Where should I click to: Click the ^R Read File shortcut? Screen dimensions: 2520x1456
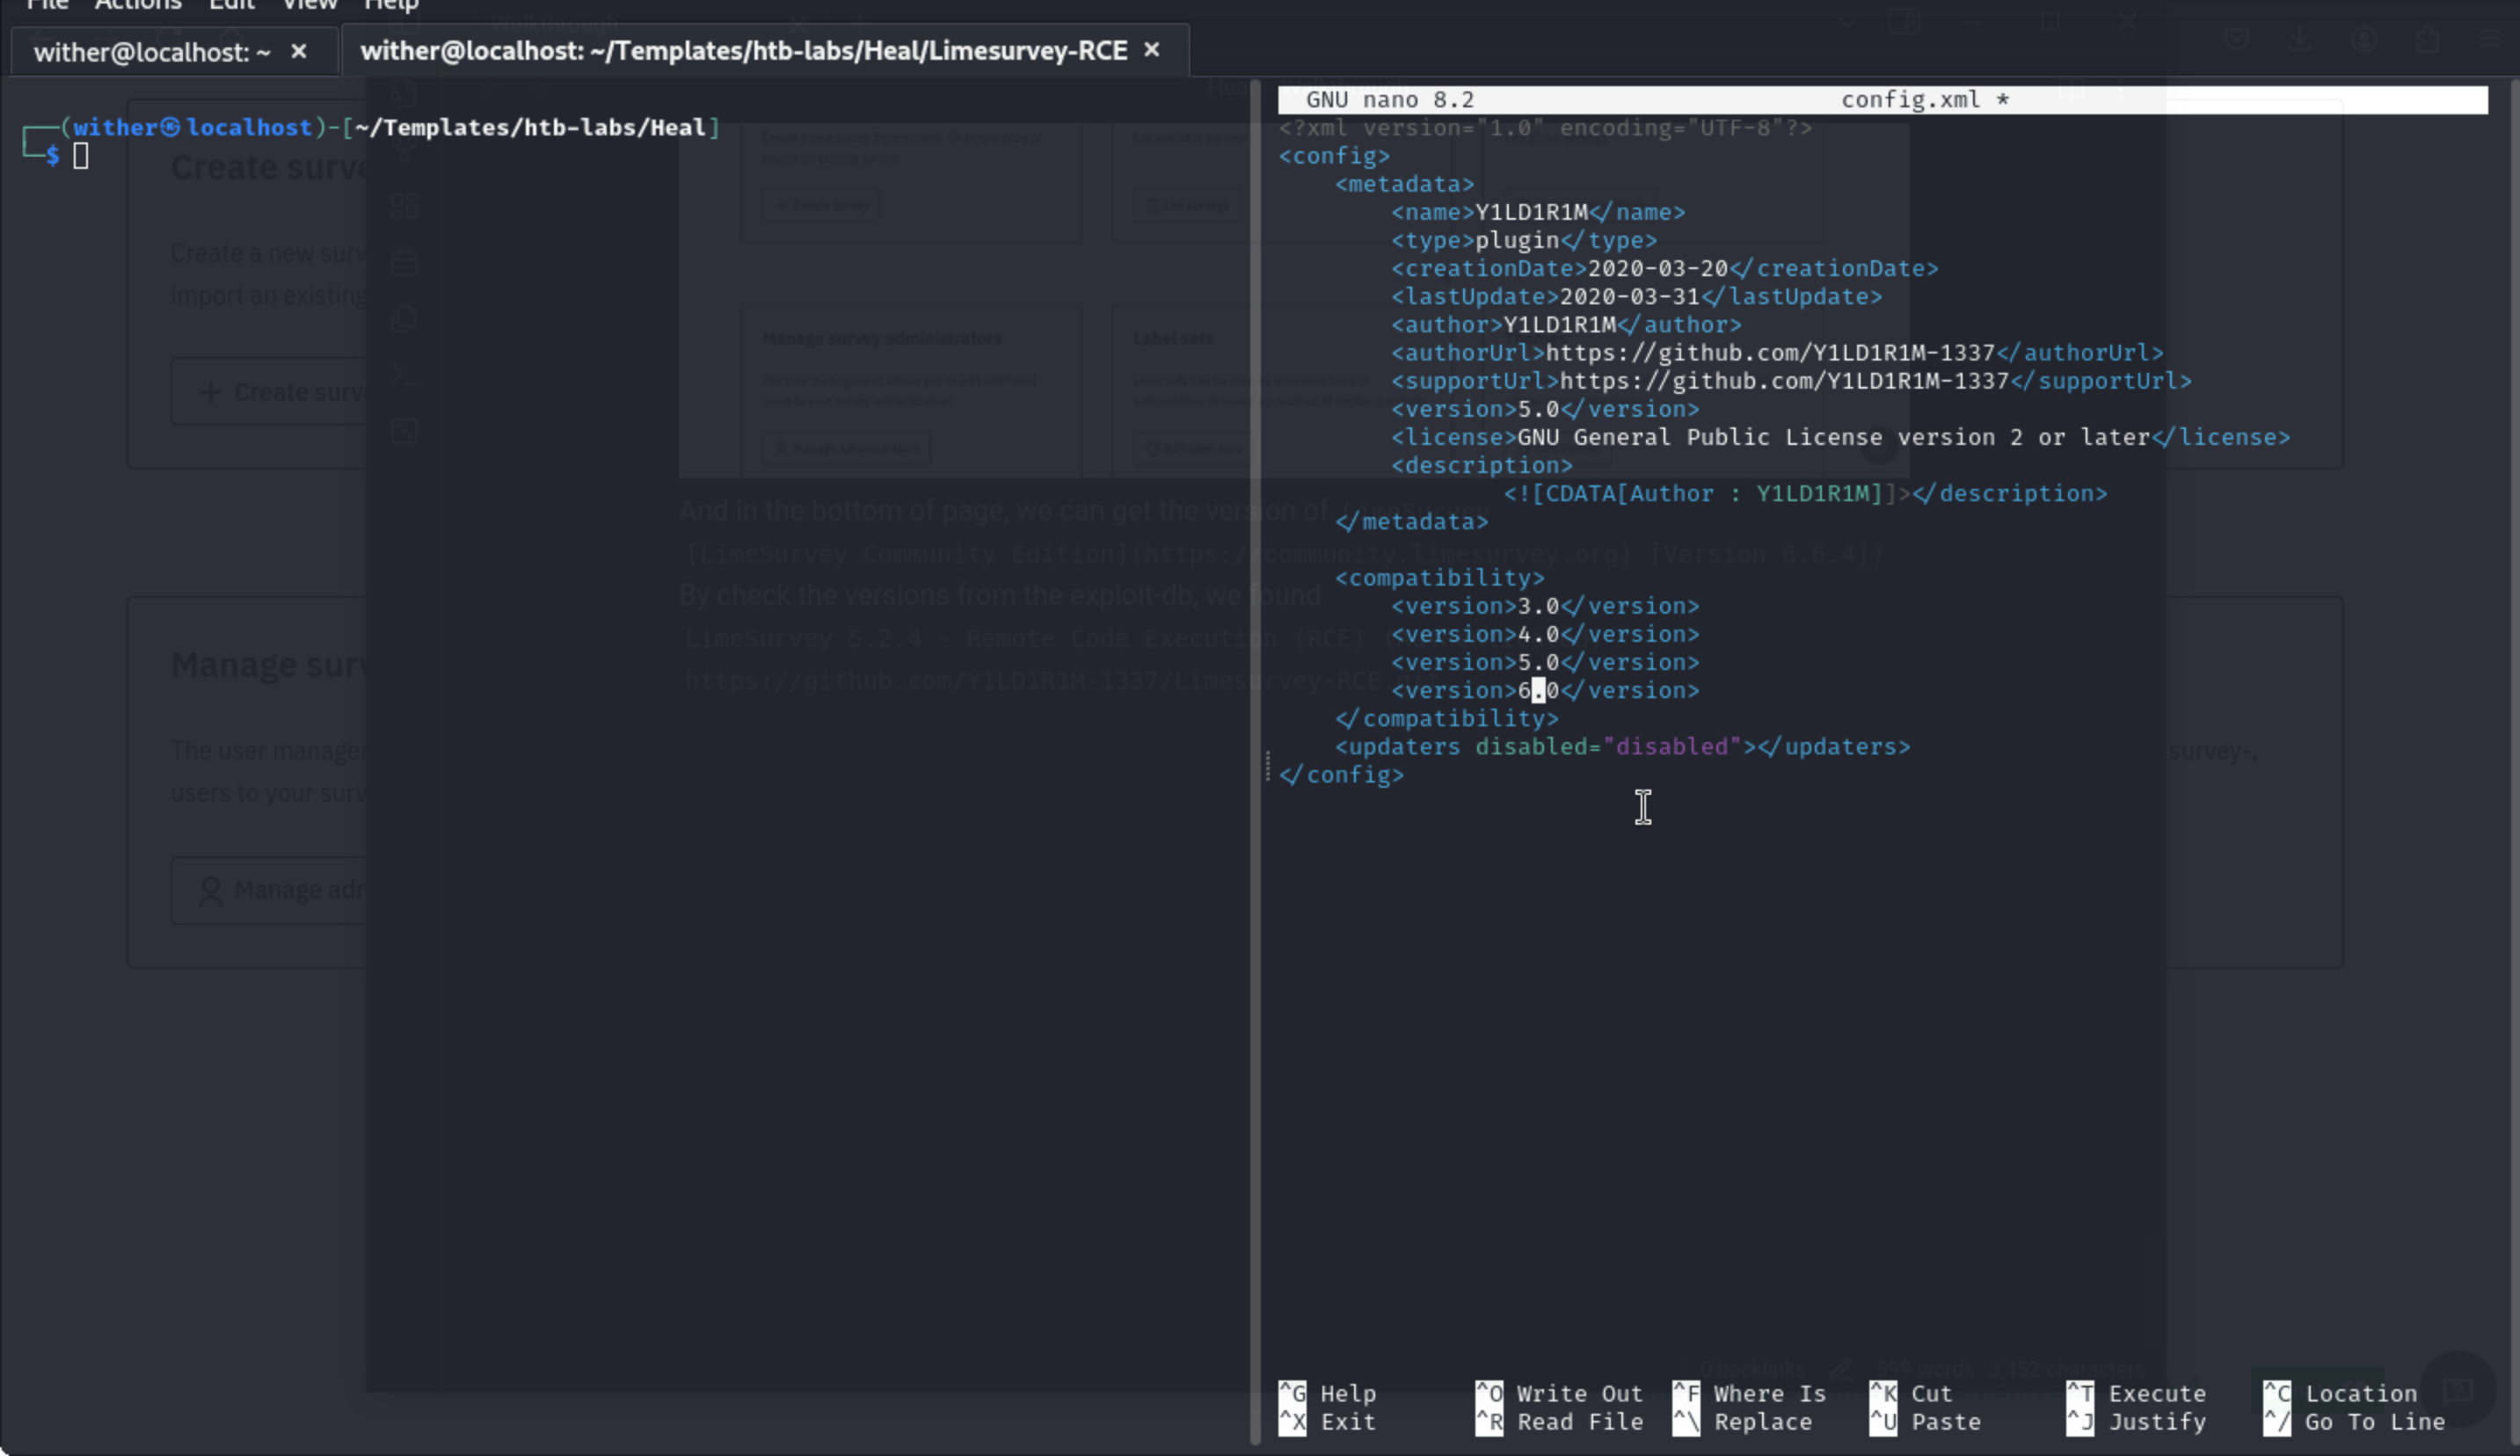tap(1558, 1421)
